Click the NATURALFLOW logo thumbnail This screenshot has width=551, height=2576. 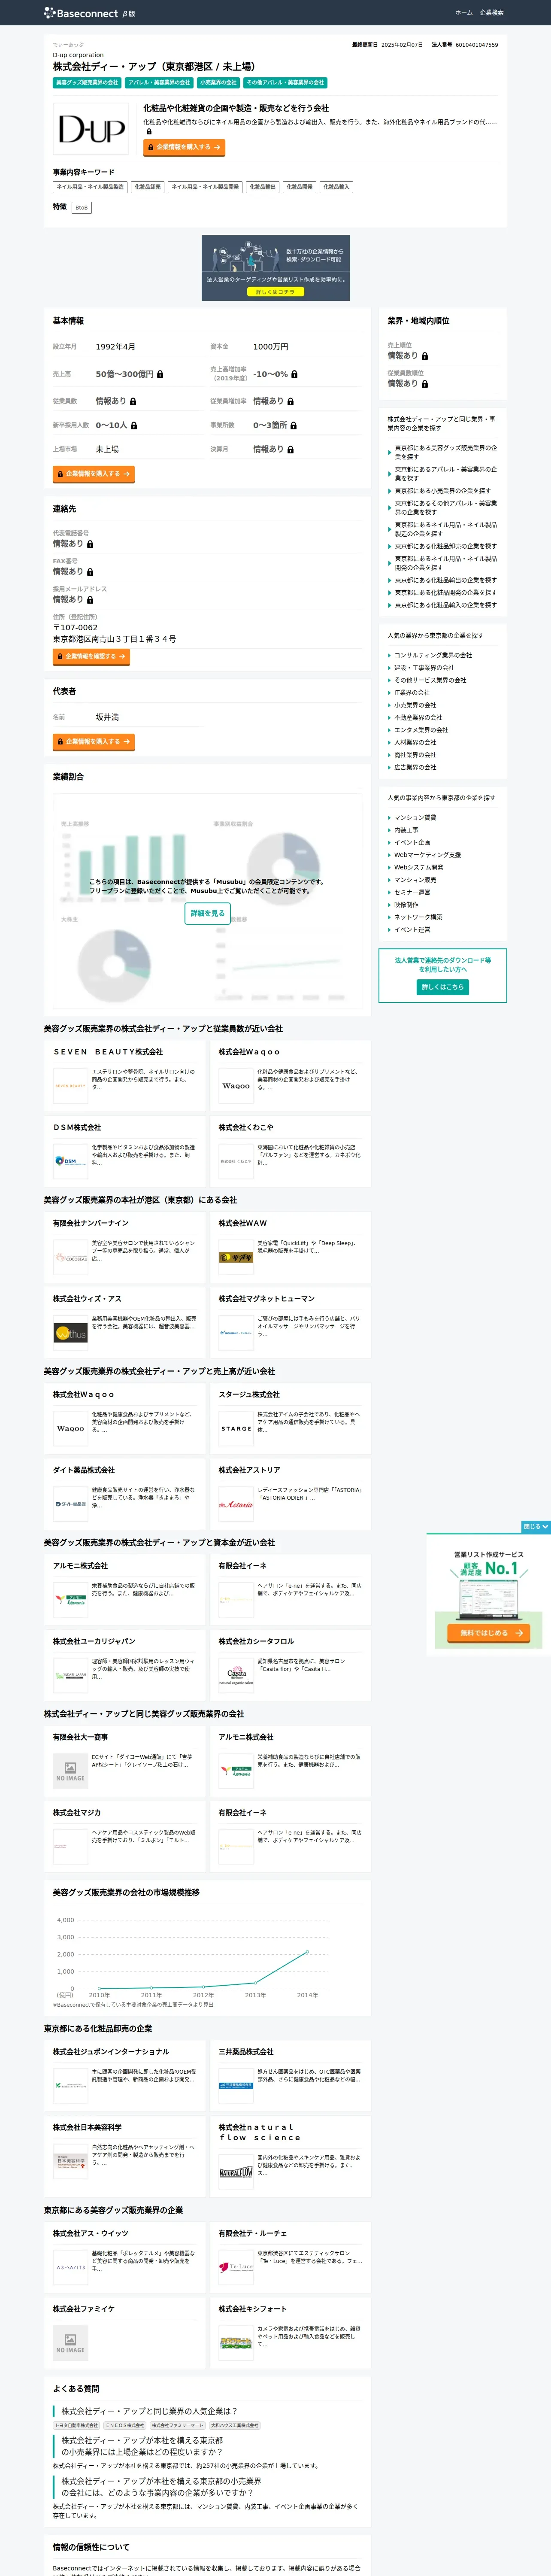coord(236,2172)
